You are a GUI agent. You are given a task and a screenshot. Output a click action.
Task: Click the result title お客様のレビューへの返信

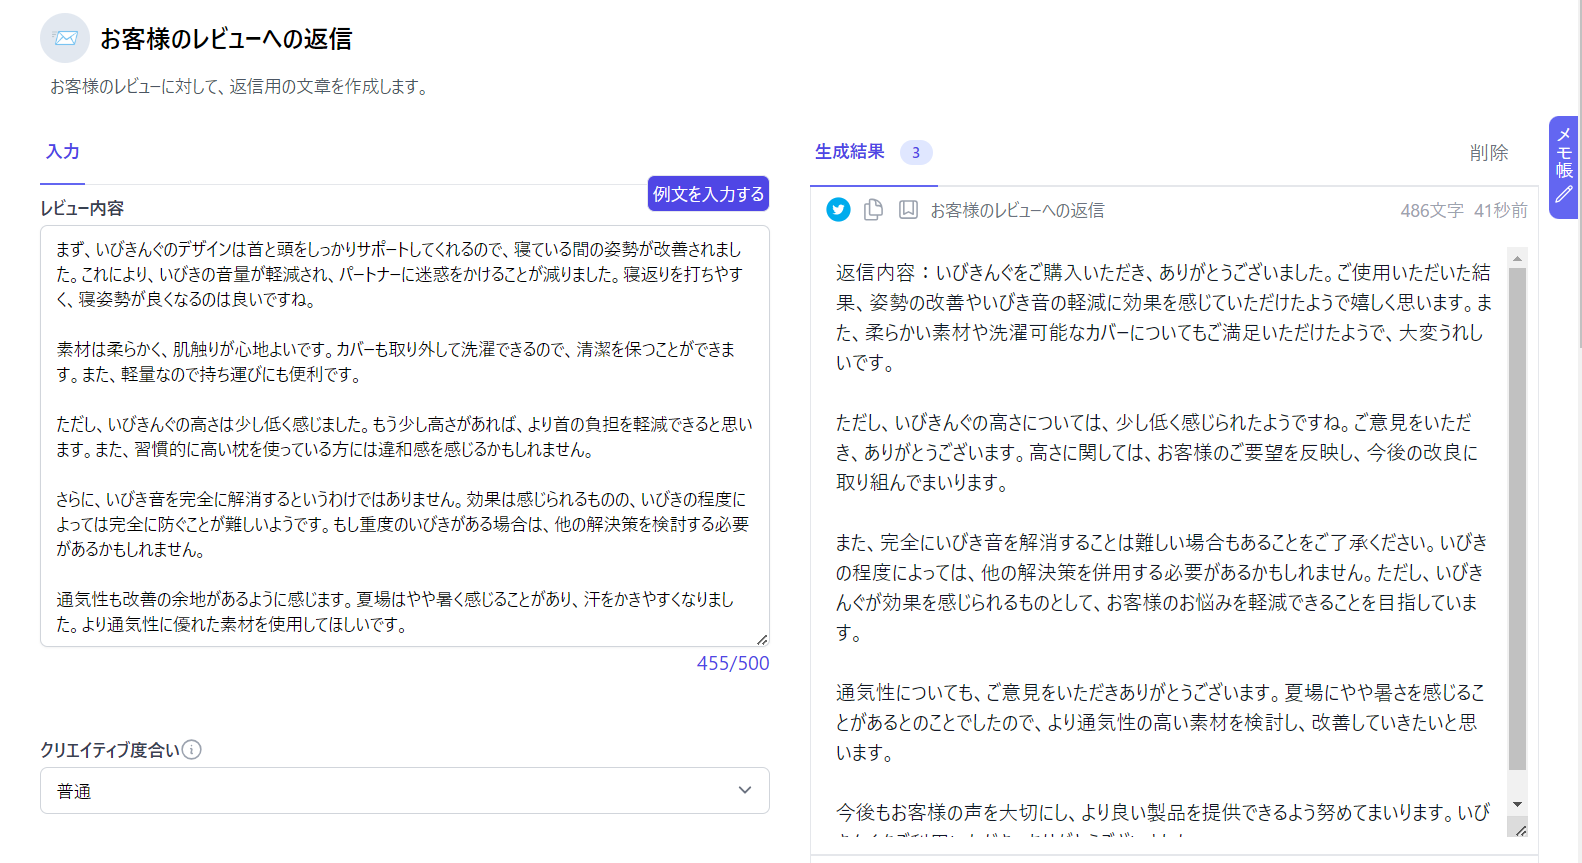(1017, 210)
